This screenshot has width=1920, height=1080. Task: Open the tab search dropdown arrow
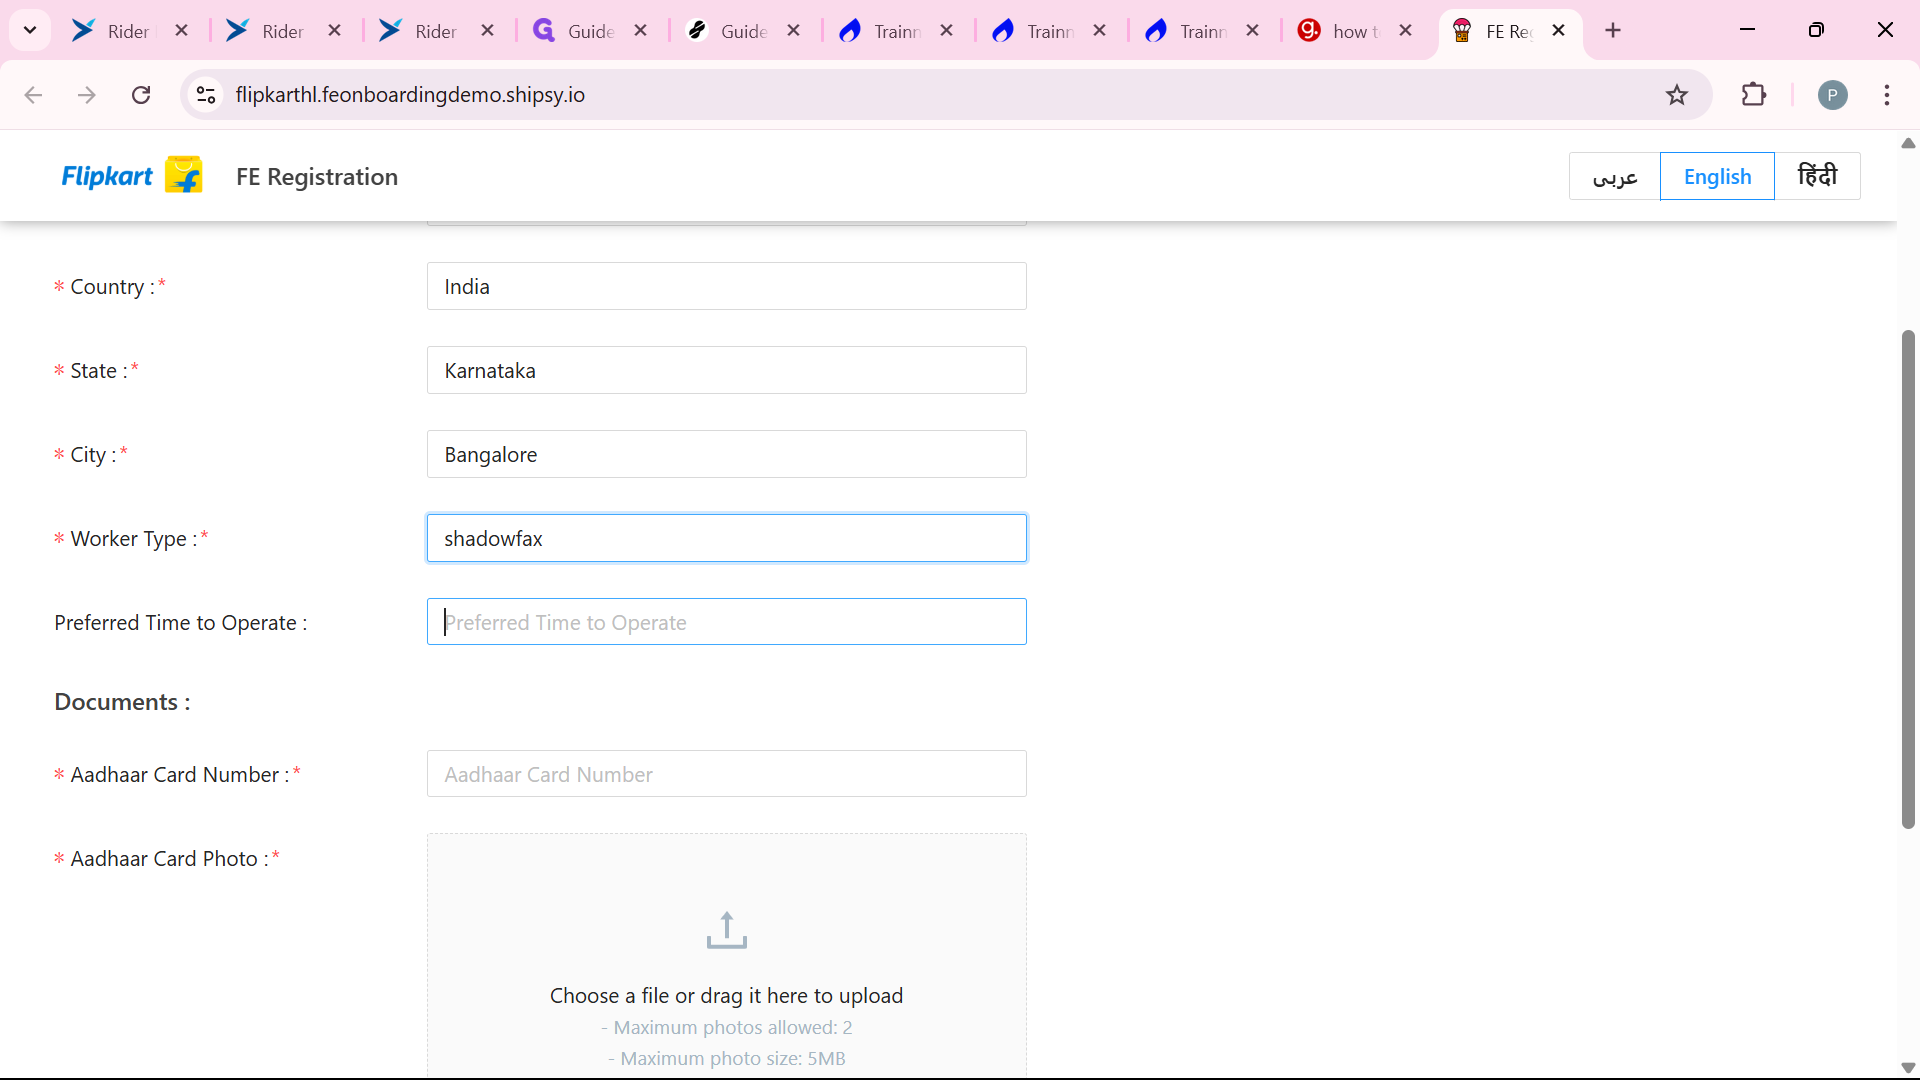point(30,30)
